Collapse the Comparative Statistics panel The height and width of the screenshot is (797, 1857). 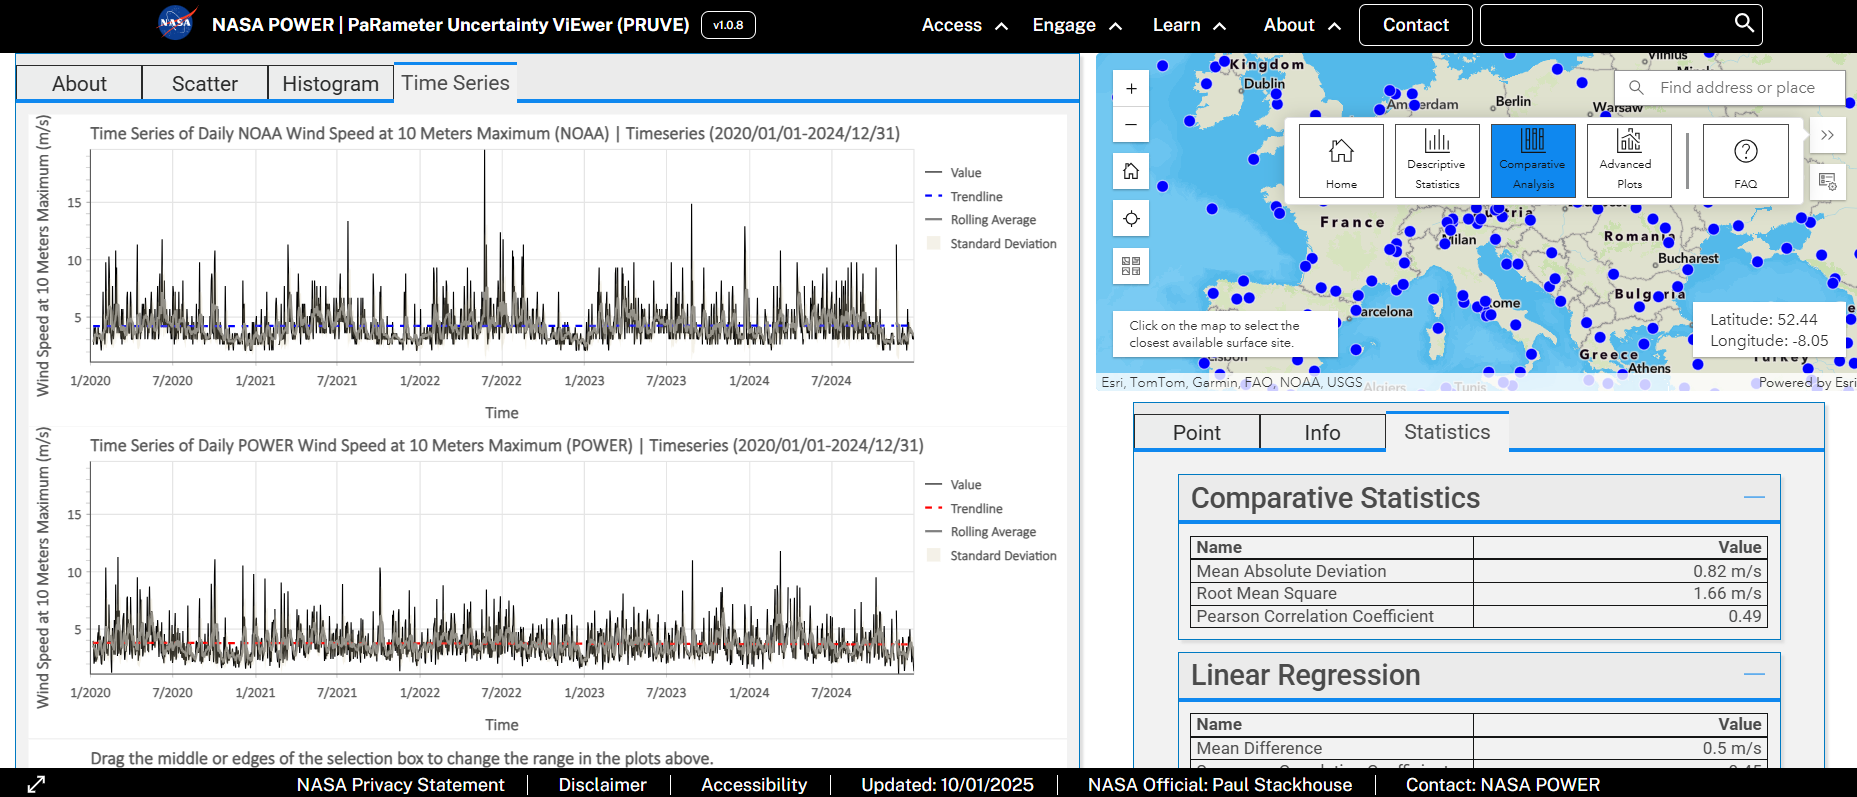tap(1754, 498)
